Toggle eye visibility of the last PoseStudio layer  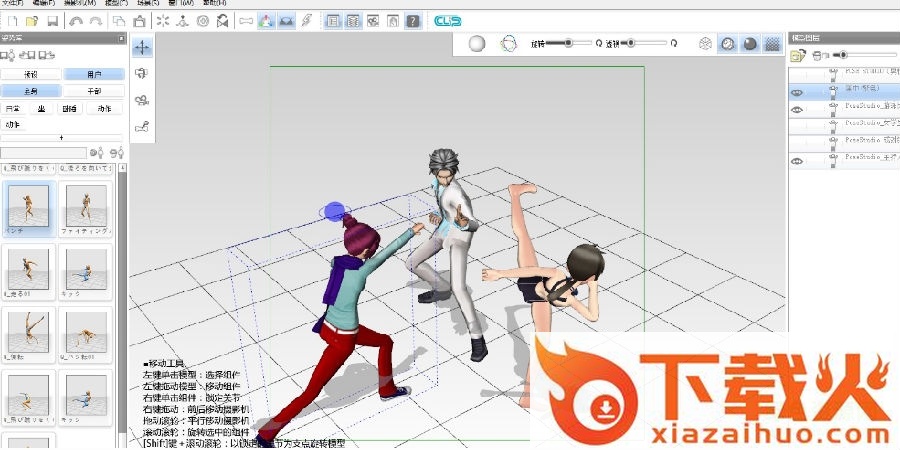click(x=797, y=159)
